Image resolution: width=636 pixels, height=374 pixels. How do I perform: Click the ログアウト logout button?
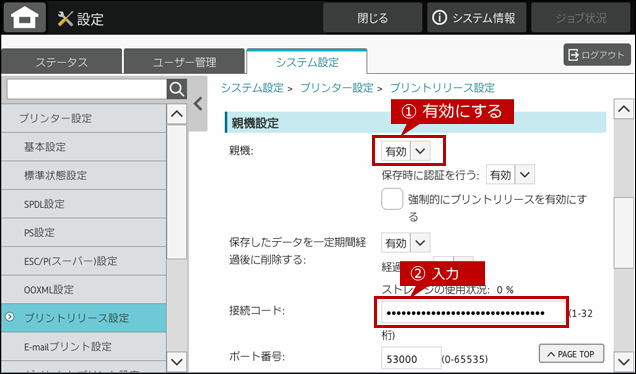pos(597,55)
